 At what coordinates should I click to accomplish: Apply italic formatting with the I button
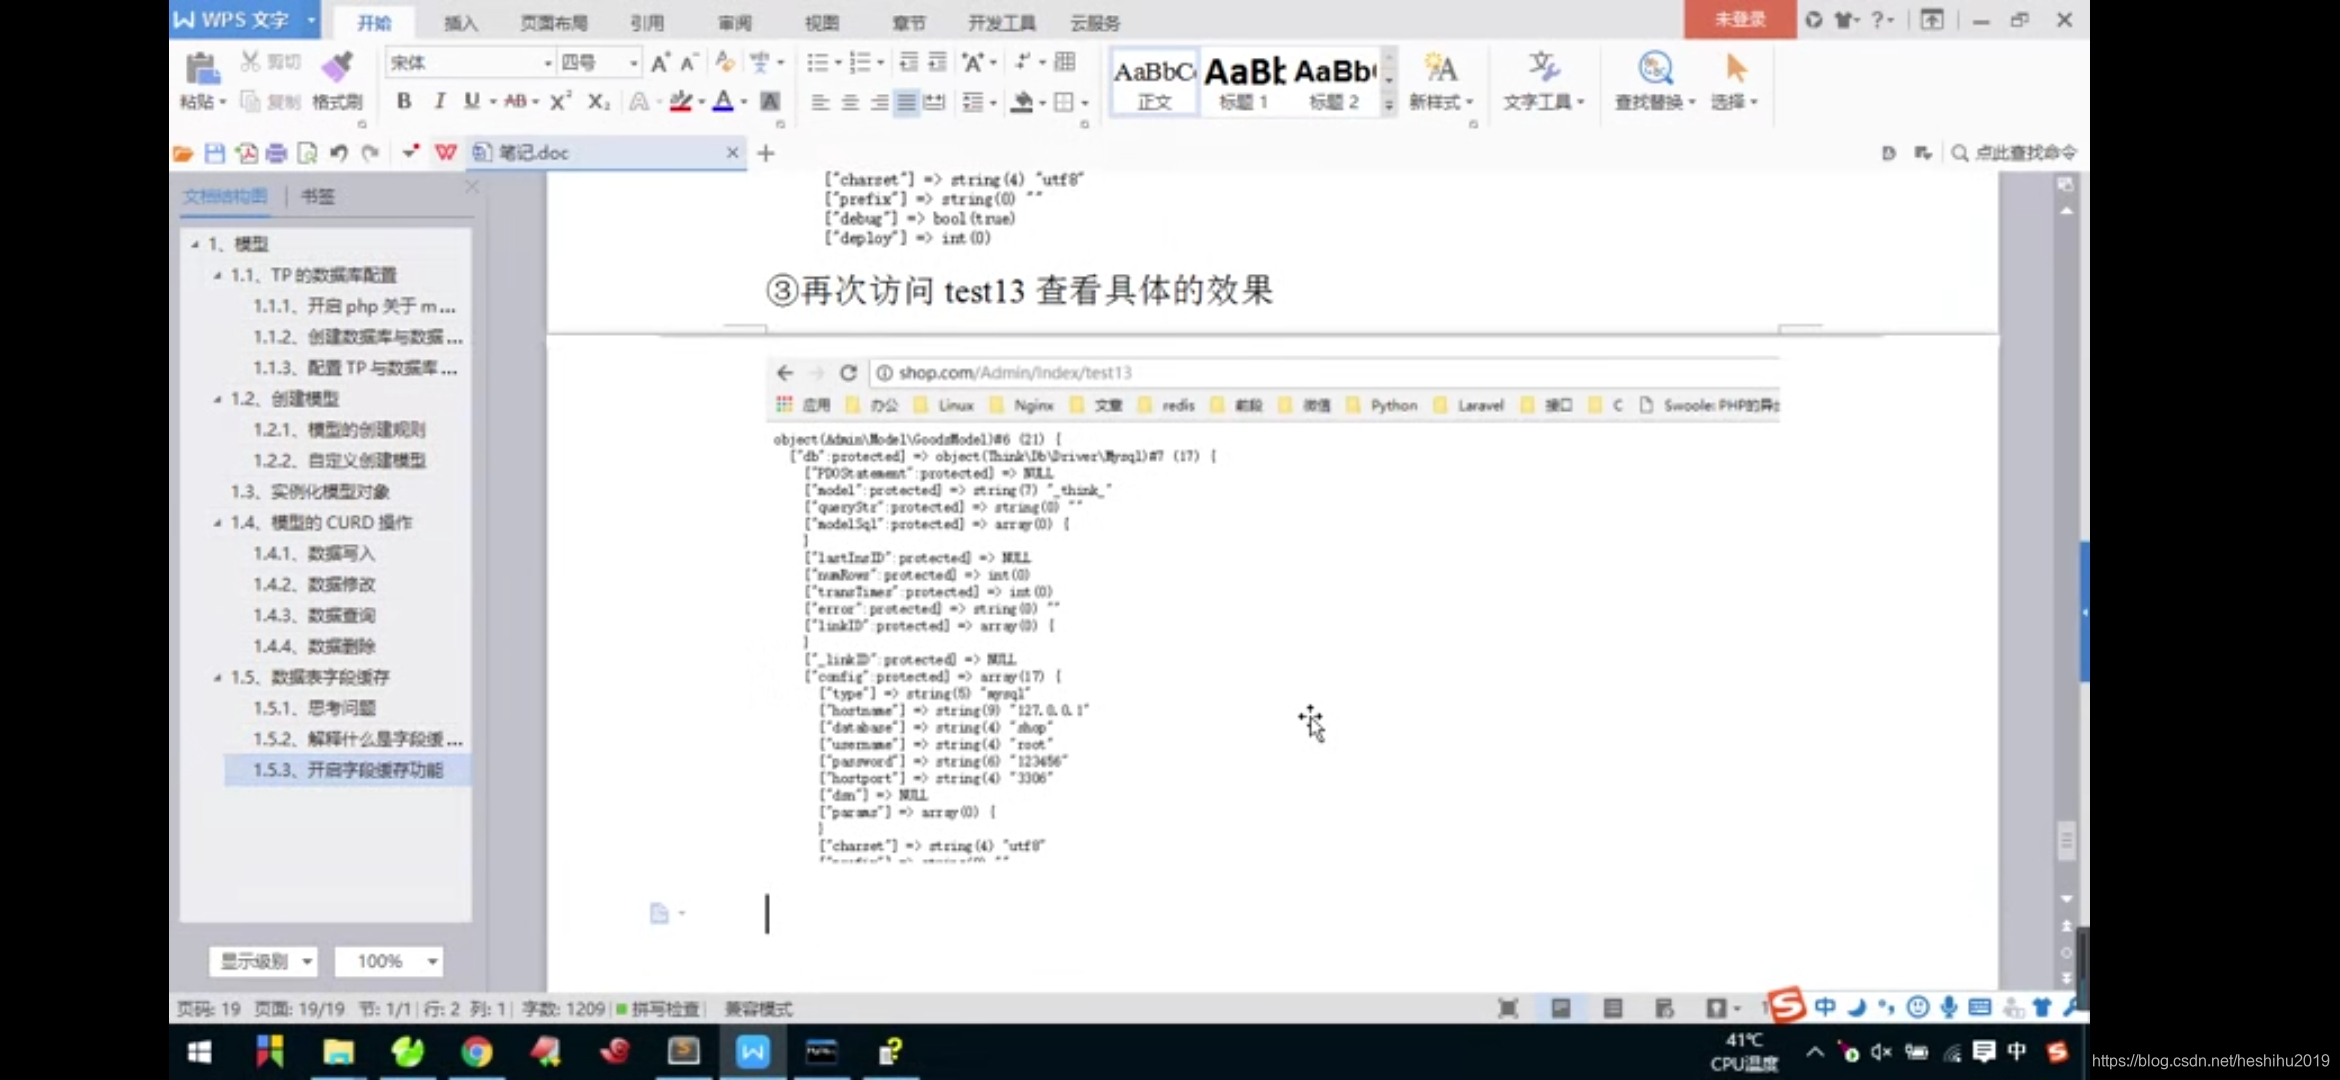439,101
